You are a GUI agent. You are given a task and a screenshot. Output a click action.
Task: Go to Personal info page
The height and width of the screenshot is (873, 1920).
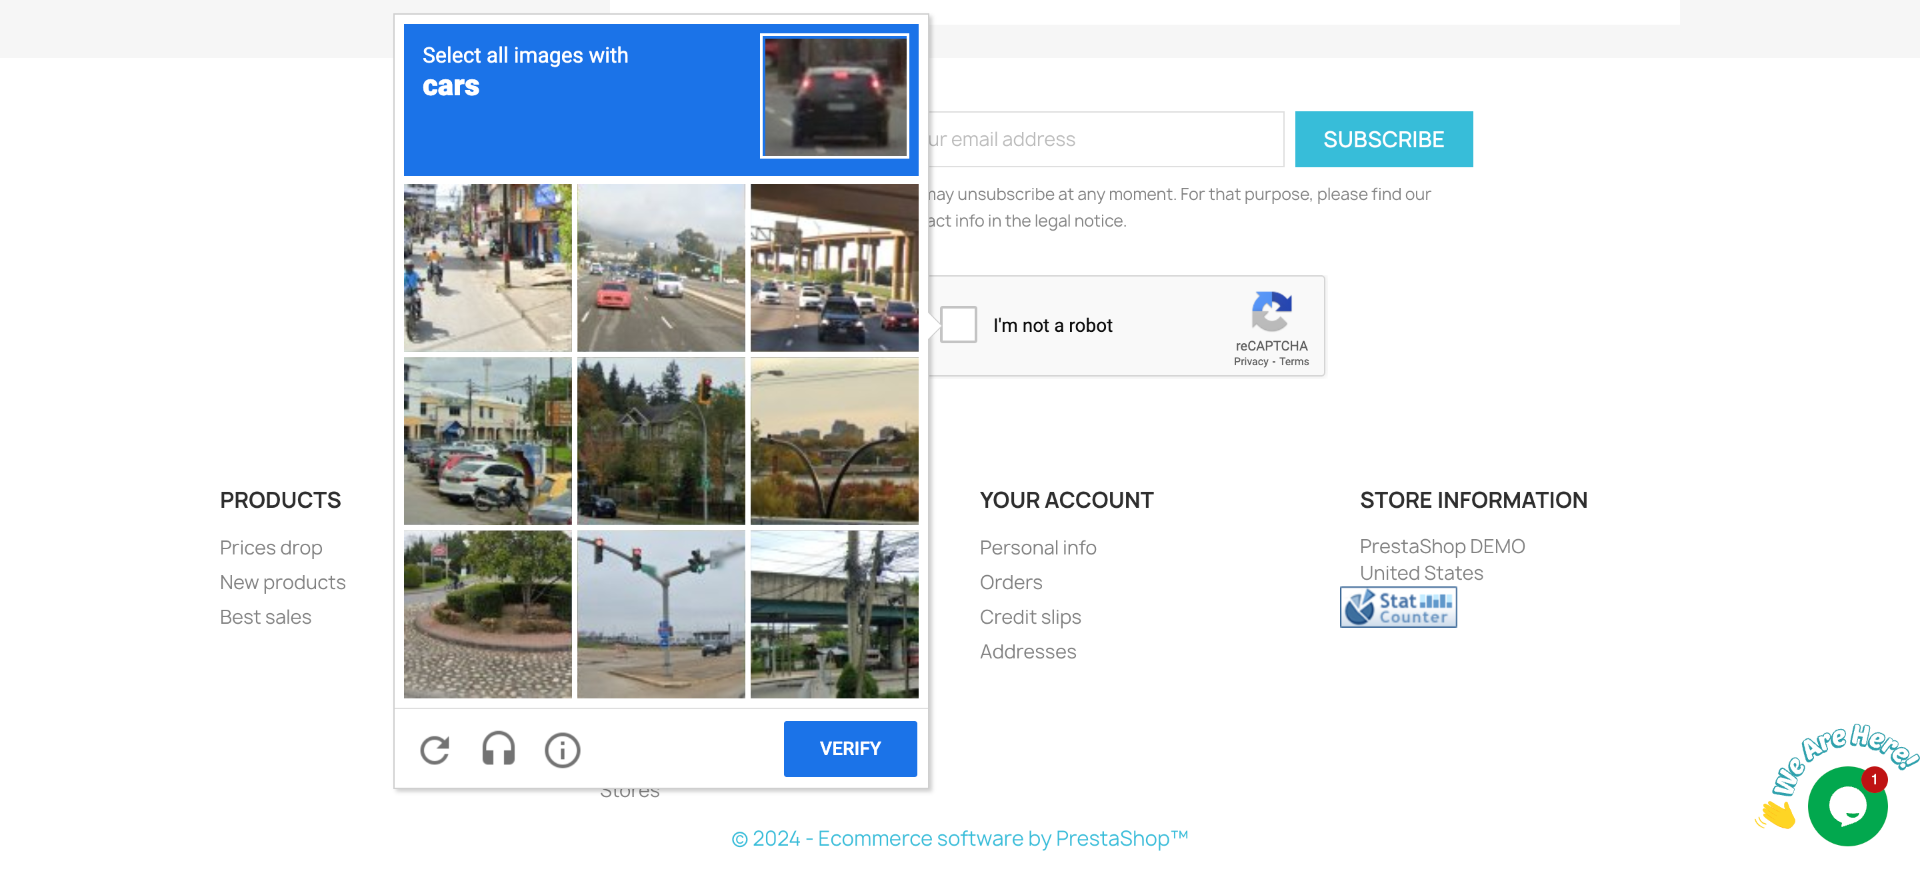[x=1038, y=548]
